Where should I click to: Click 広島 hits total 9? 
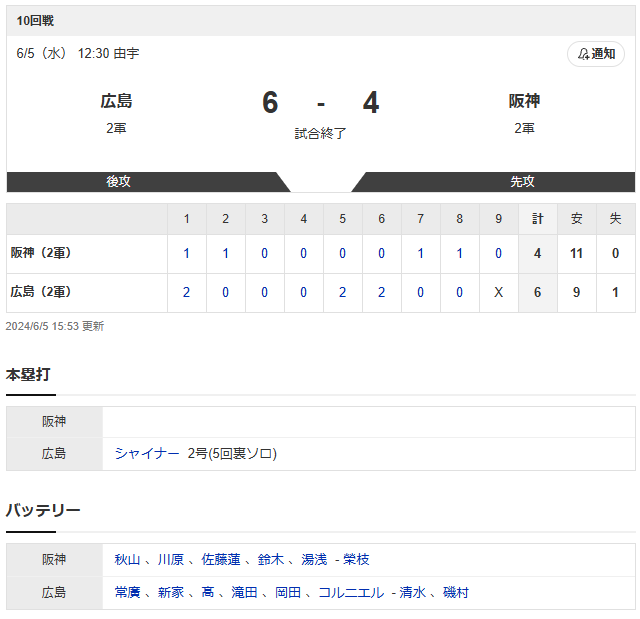click(x=576, y=293)
